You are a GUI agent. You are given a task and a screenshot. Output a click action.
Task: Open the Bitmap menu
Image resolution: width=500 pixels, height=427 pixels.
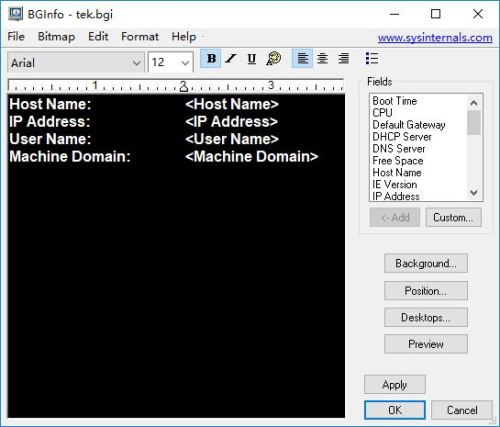click(56, 36)
